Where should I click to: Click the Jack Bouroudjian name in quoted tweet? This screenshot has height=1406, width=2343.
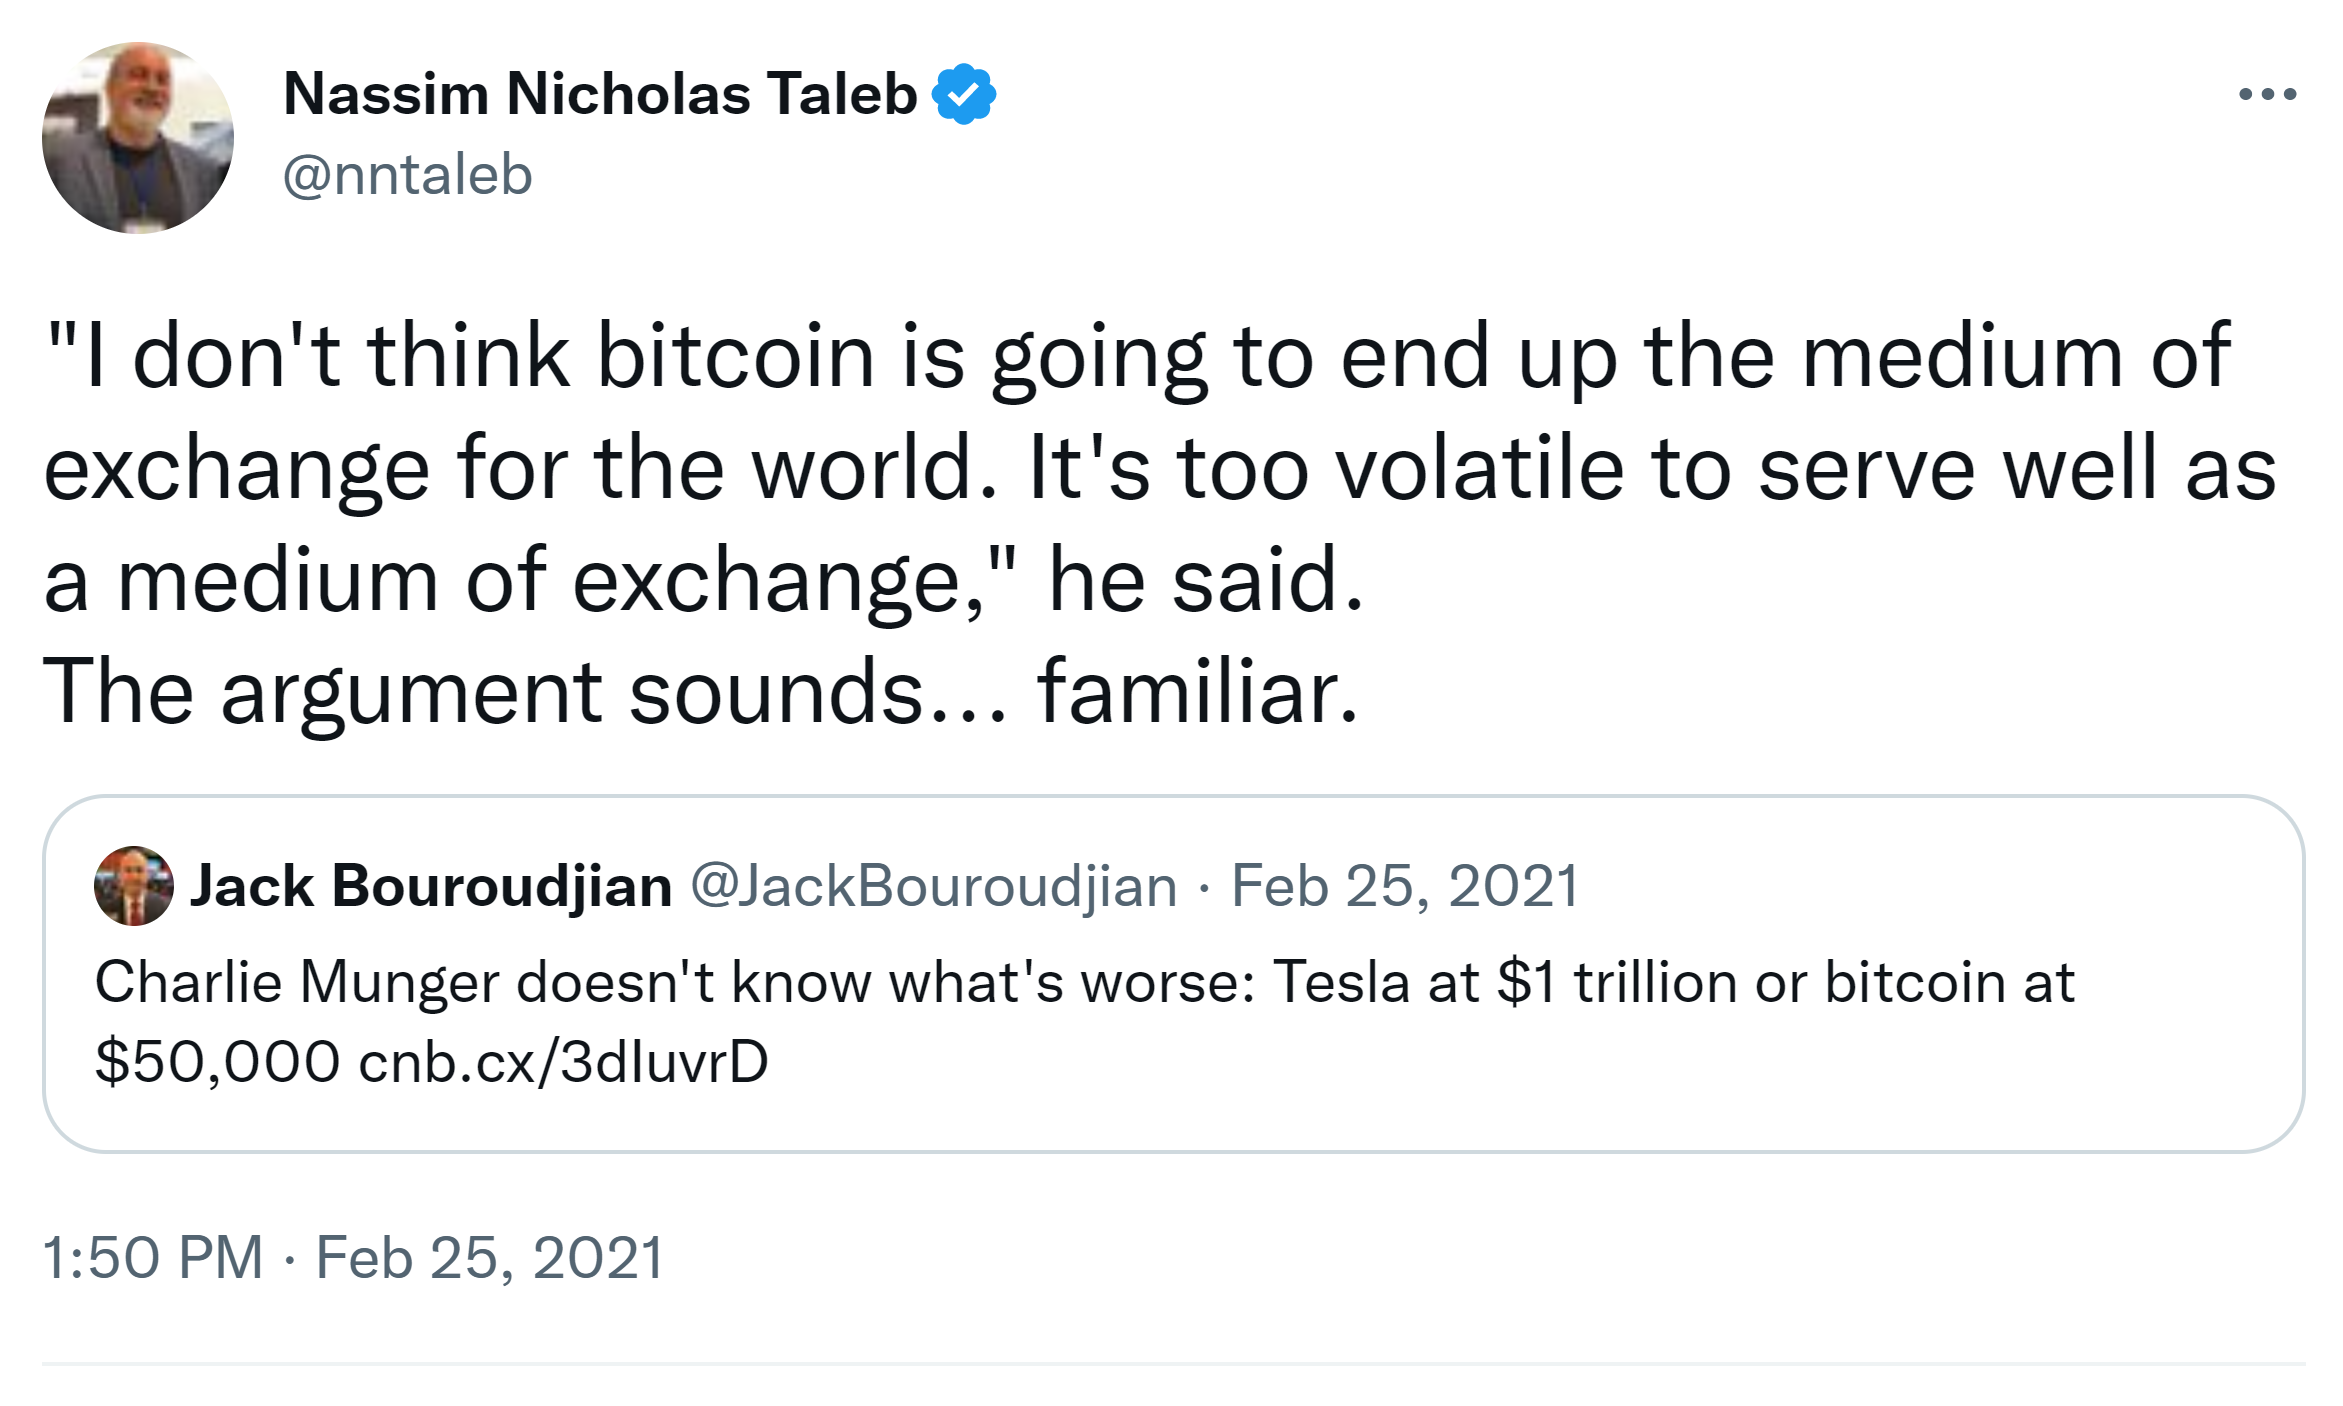431,886
